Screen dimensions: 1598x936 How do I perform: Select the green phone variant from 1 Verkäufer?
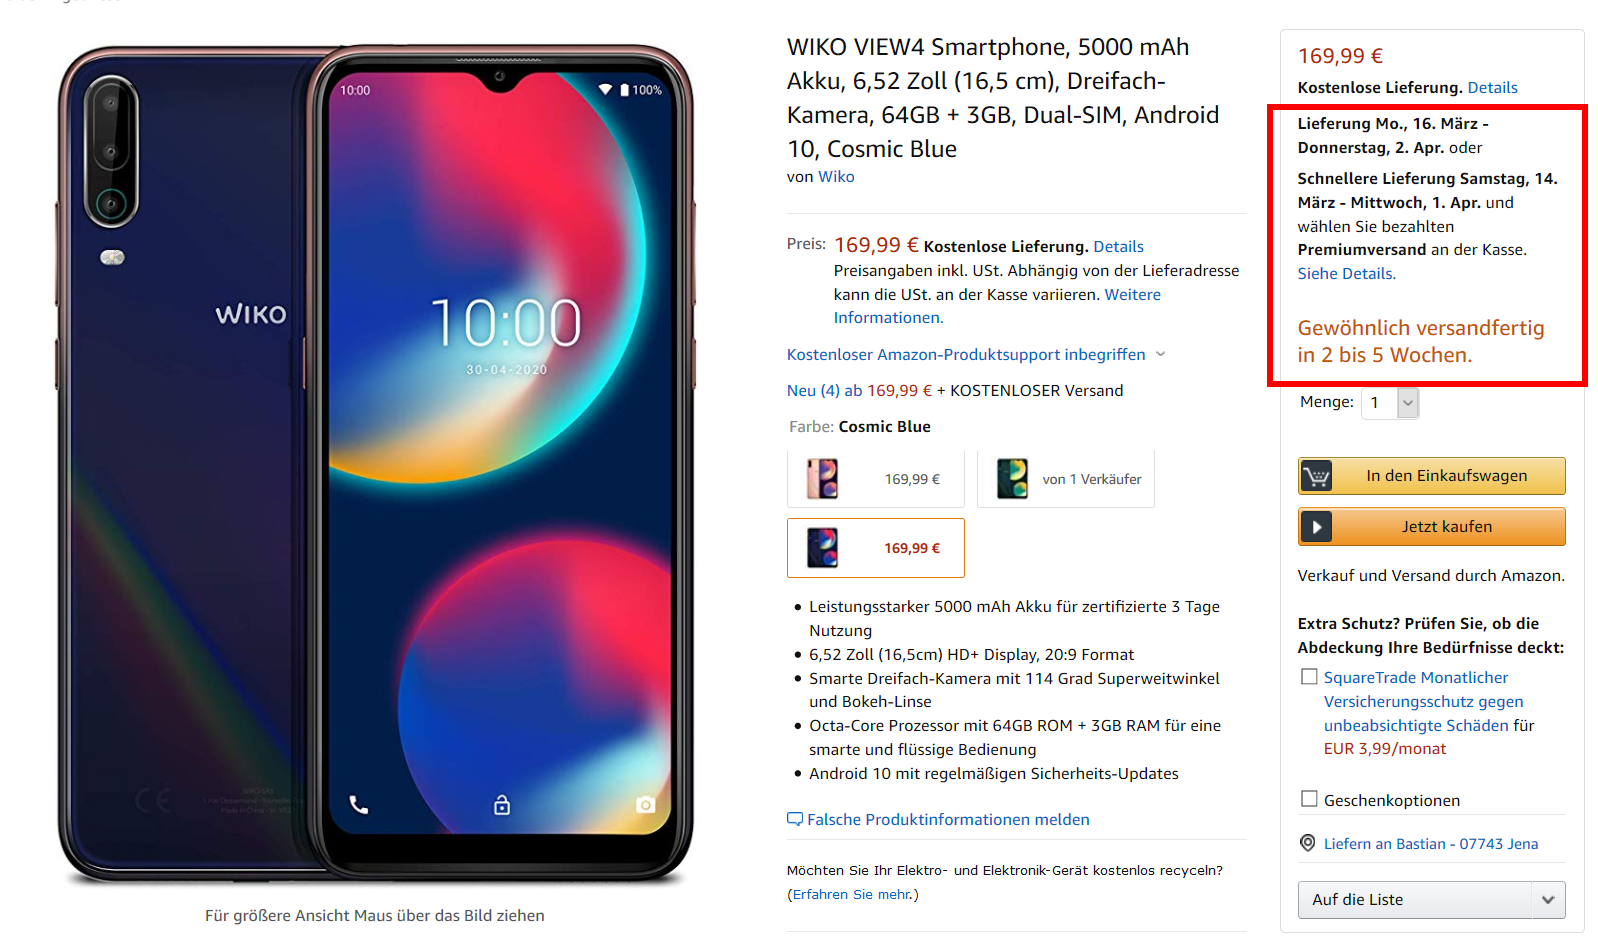pos(1066,479)
